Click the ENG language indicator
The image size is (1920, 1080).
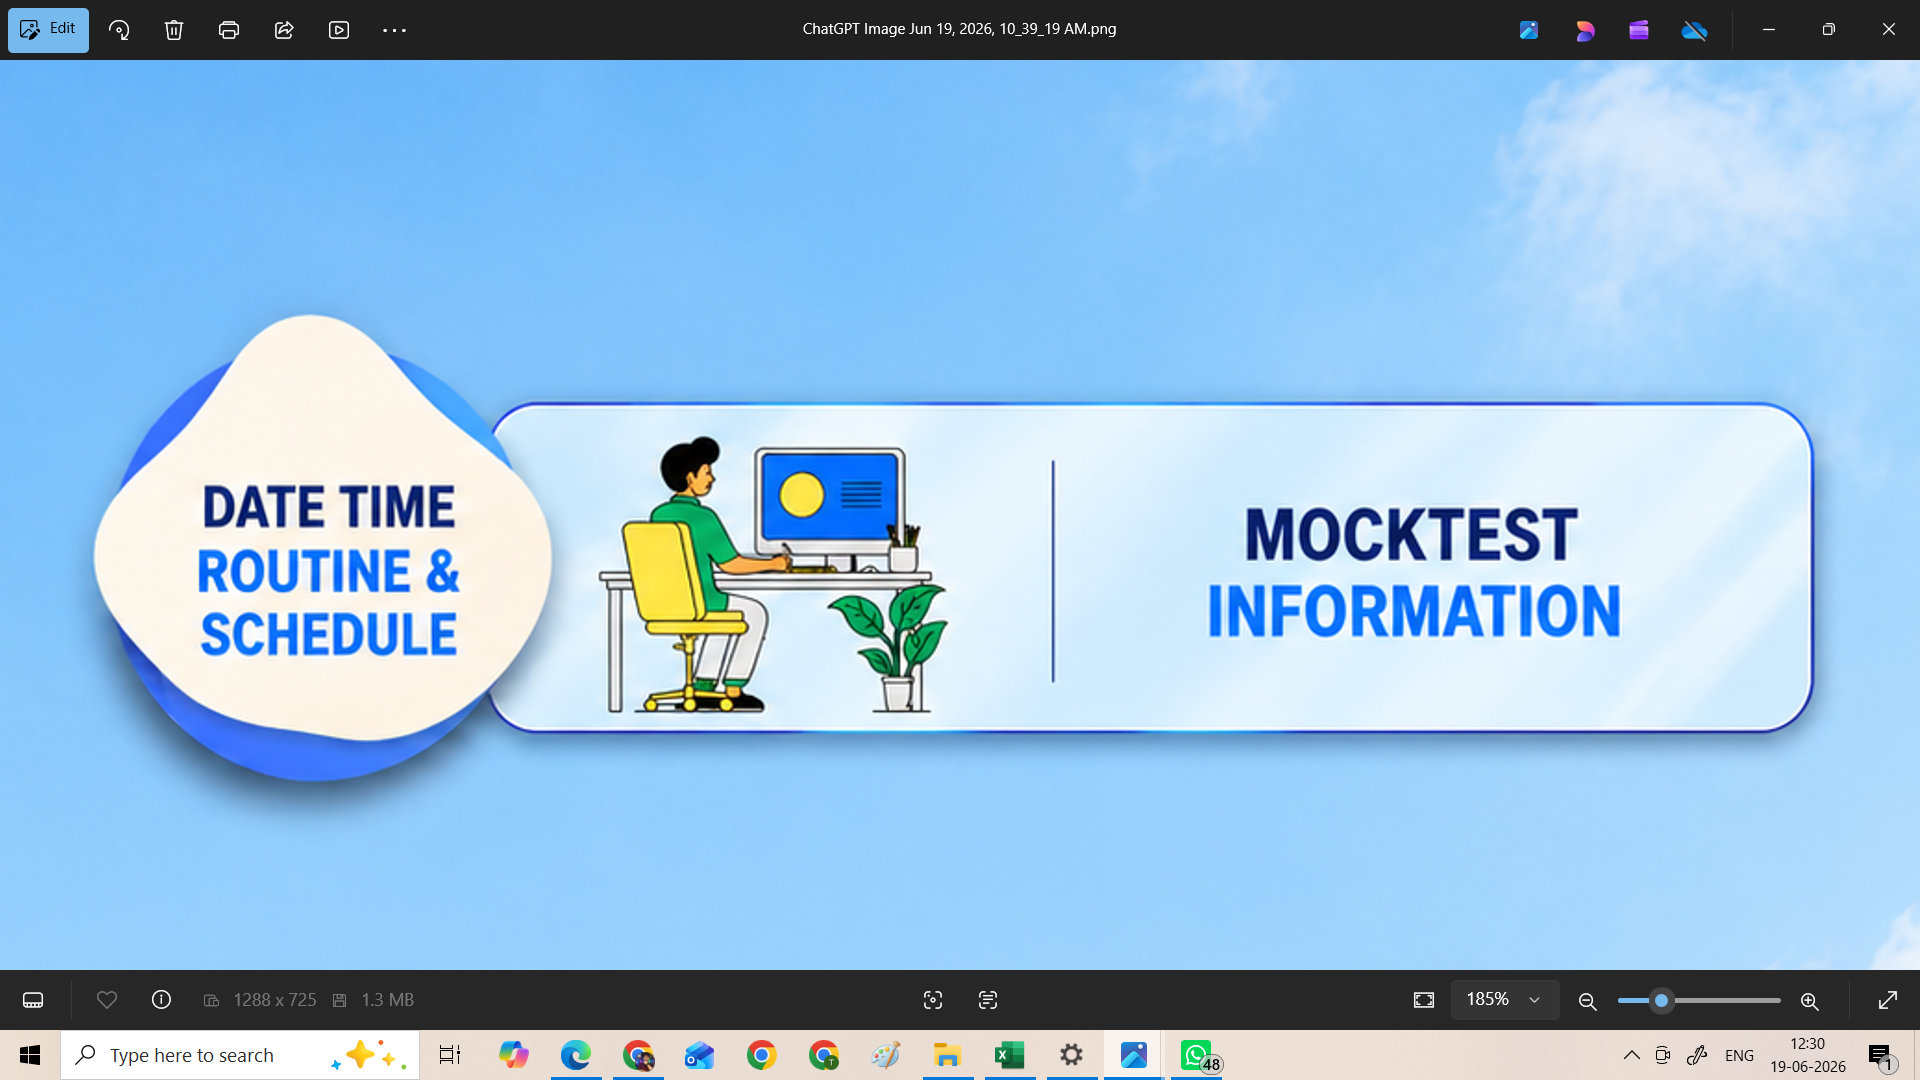[1740, 1055]
